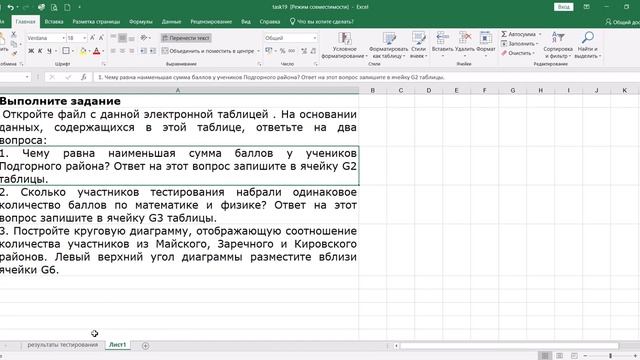The image size is (640, 360).
Task: Open the font size dropdown
Action: tap(84, 38)
